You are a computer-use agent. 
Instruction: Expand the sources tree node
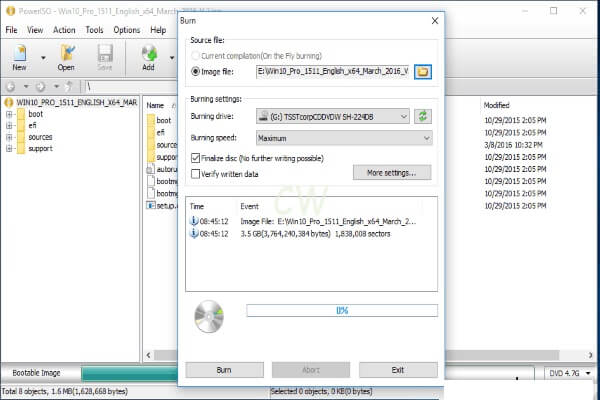coord(9,137)
